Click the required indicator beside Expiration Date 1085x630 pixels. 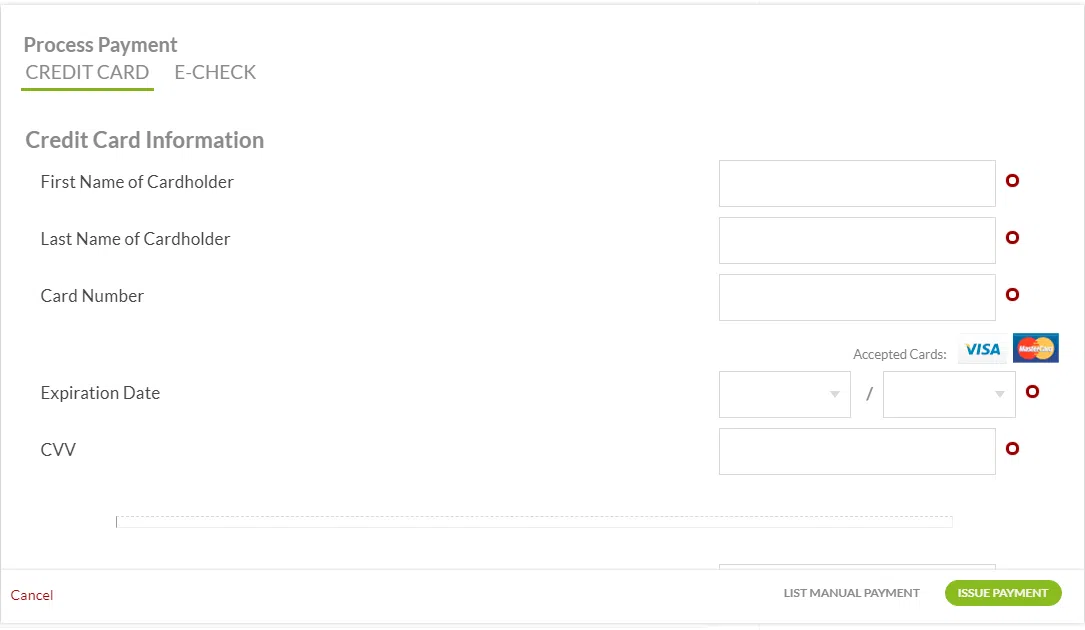point(1033,393)
